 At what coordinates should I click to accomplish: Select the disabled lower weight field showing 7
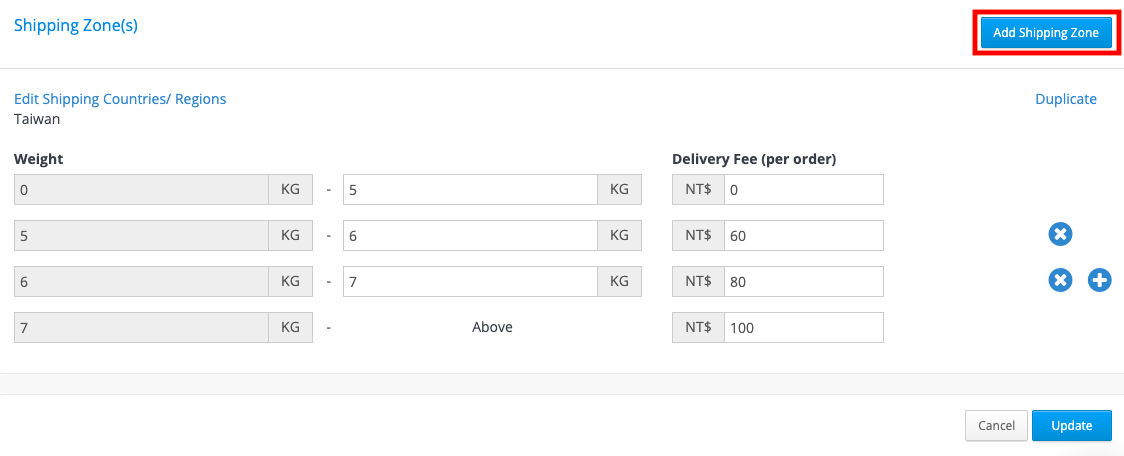142,328
